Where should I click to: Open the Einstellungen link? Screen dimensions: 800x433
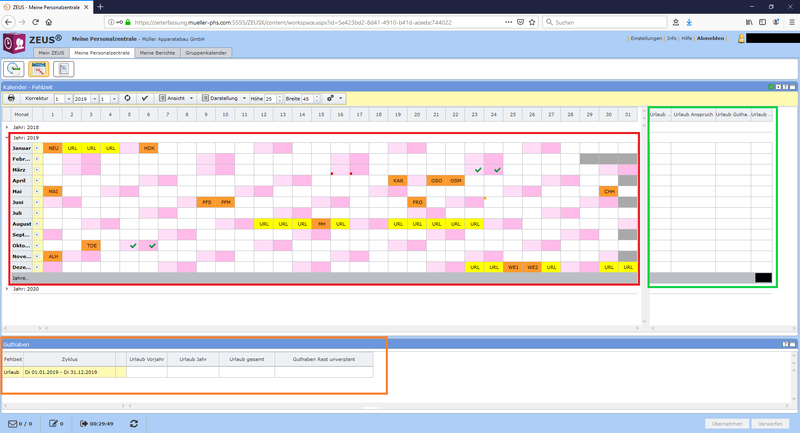tap(646, 38)
